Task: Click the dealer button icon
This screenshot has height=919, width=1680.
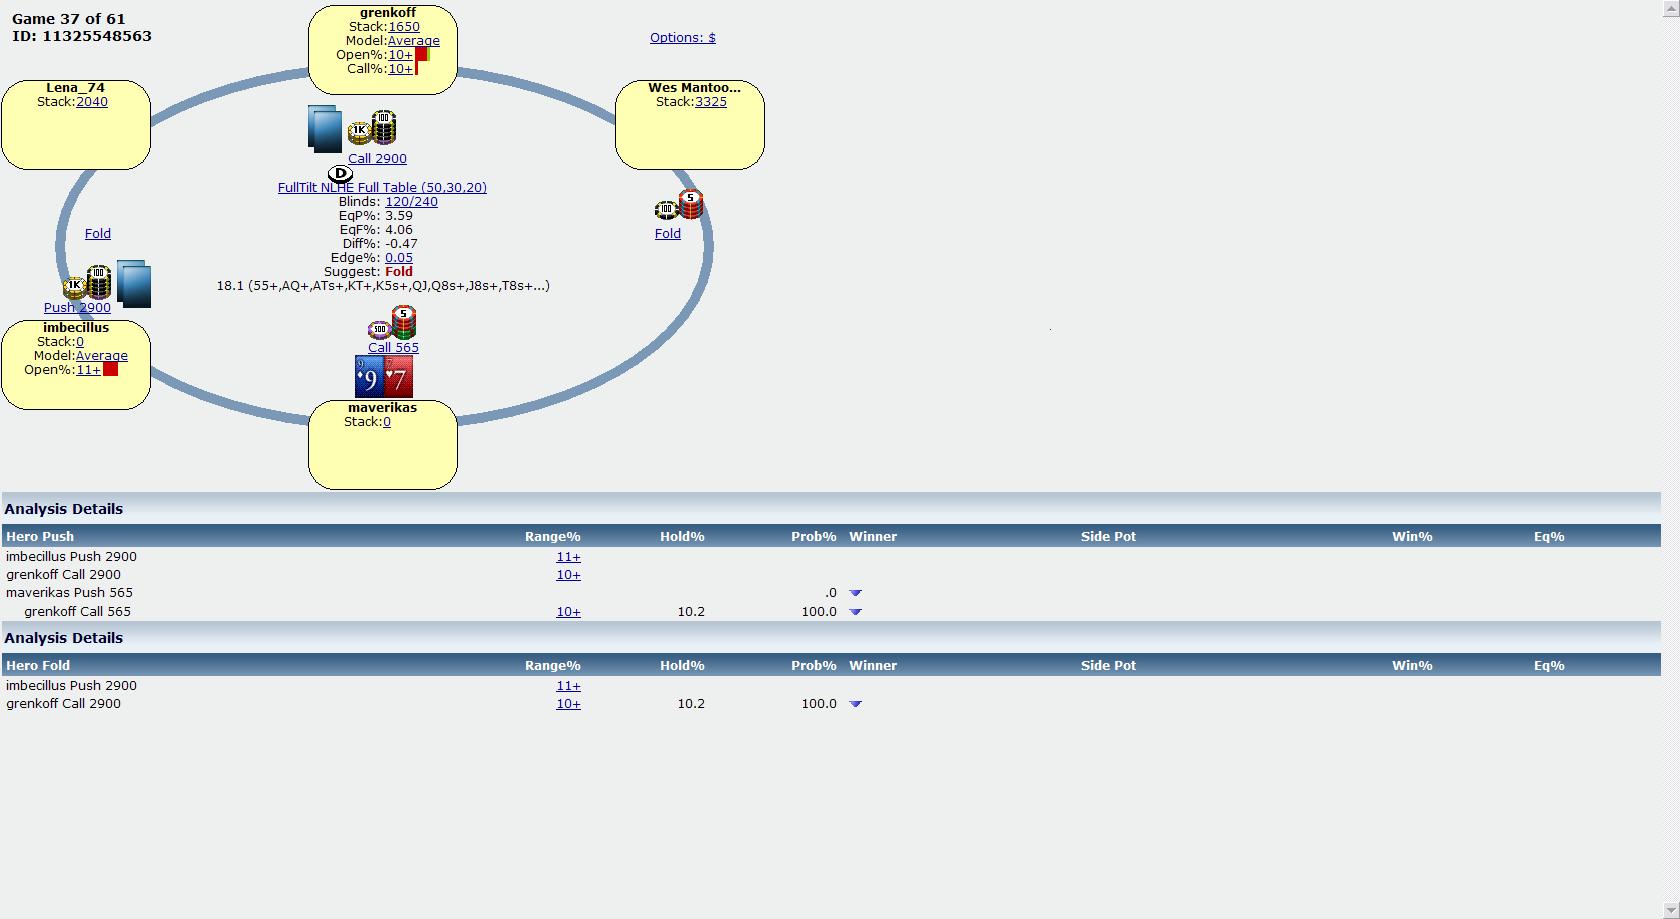Action: click(340, 174)
